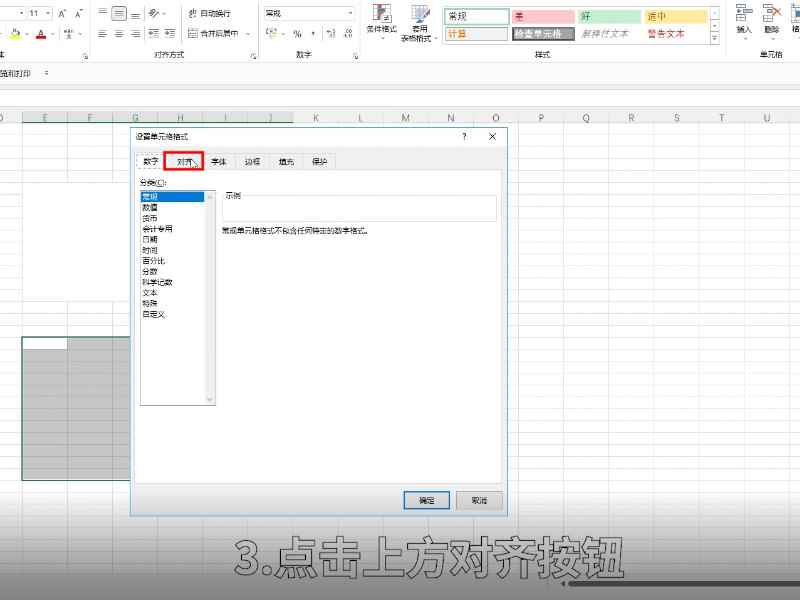The height and width of the screenshot is (600, 800).
Task: Click the Delete cells (删除) icon
Action: (x=771, y=19)
